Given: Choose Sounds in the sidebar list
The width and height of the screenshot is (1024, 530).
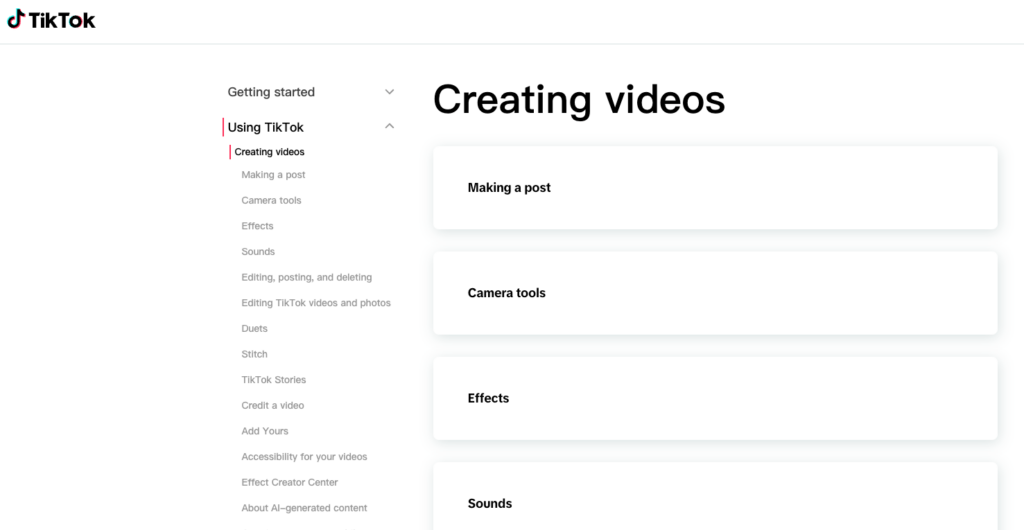Looking at the screenshot, I should pyautogui.click(x=258, y=252).
